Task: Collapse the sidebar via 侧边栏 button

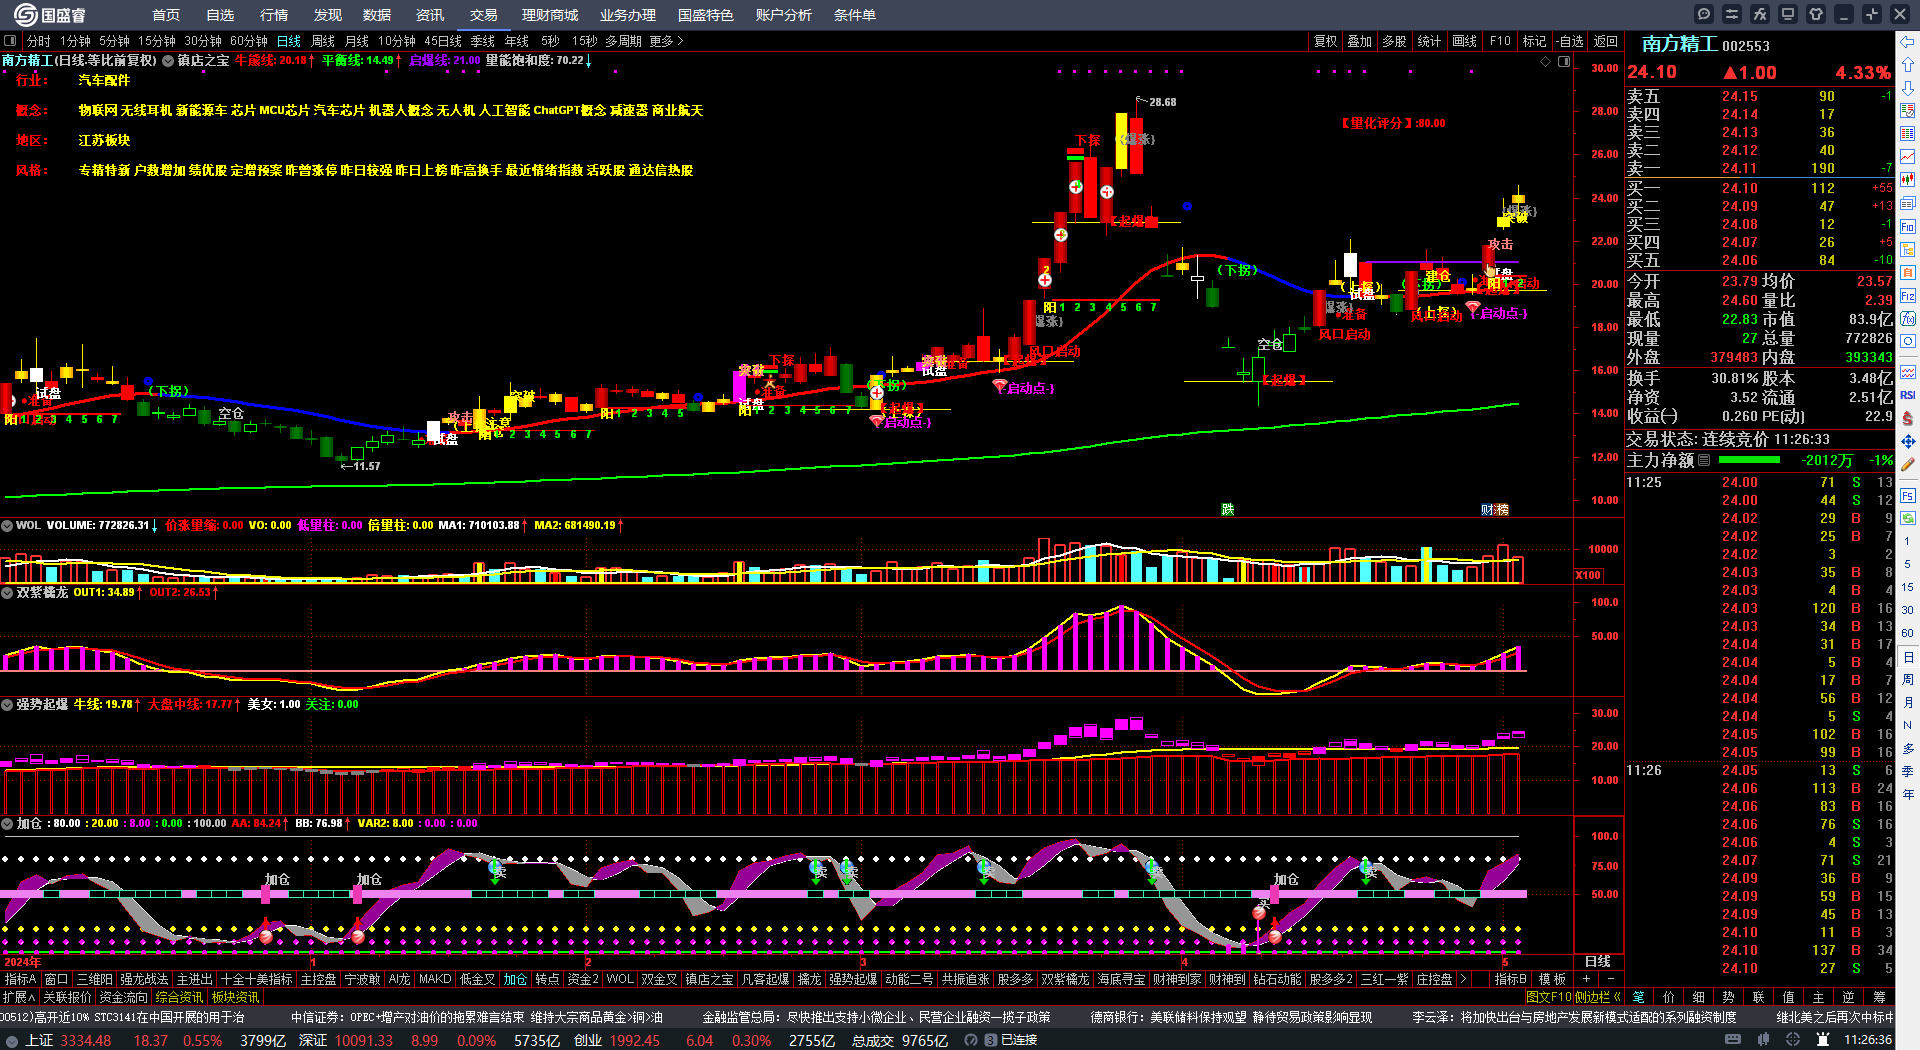Action: point(1598,997)
